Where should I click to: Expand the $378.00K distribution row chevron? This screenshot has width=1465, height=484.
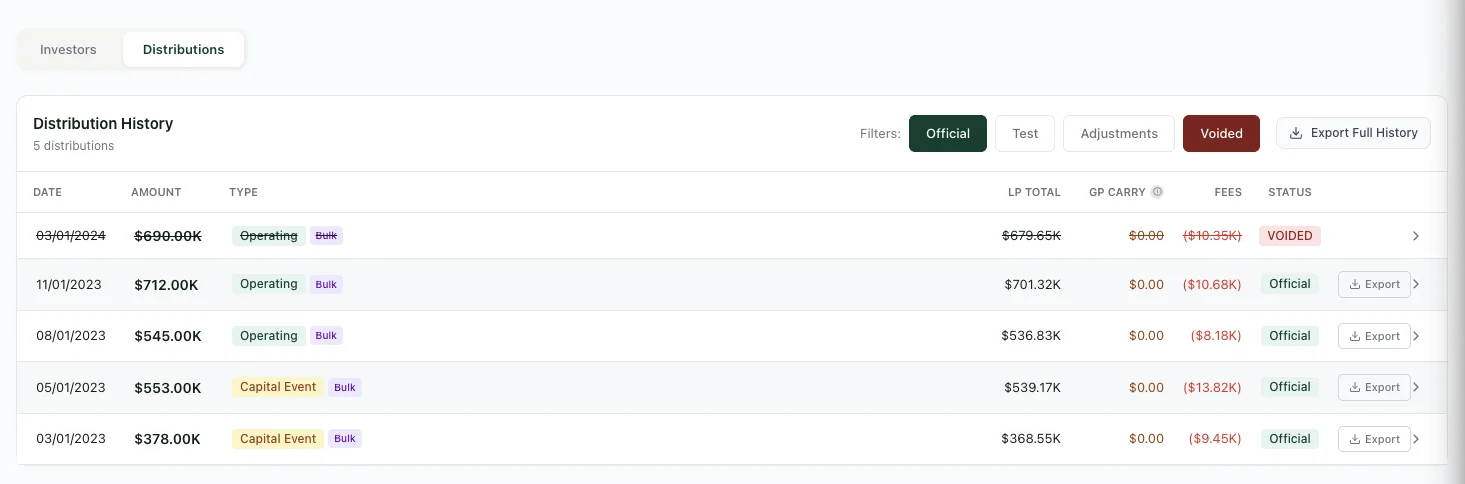tap(1416, 439)
